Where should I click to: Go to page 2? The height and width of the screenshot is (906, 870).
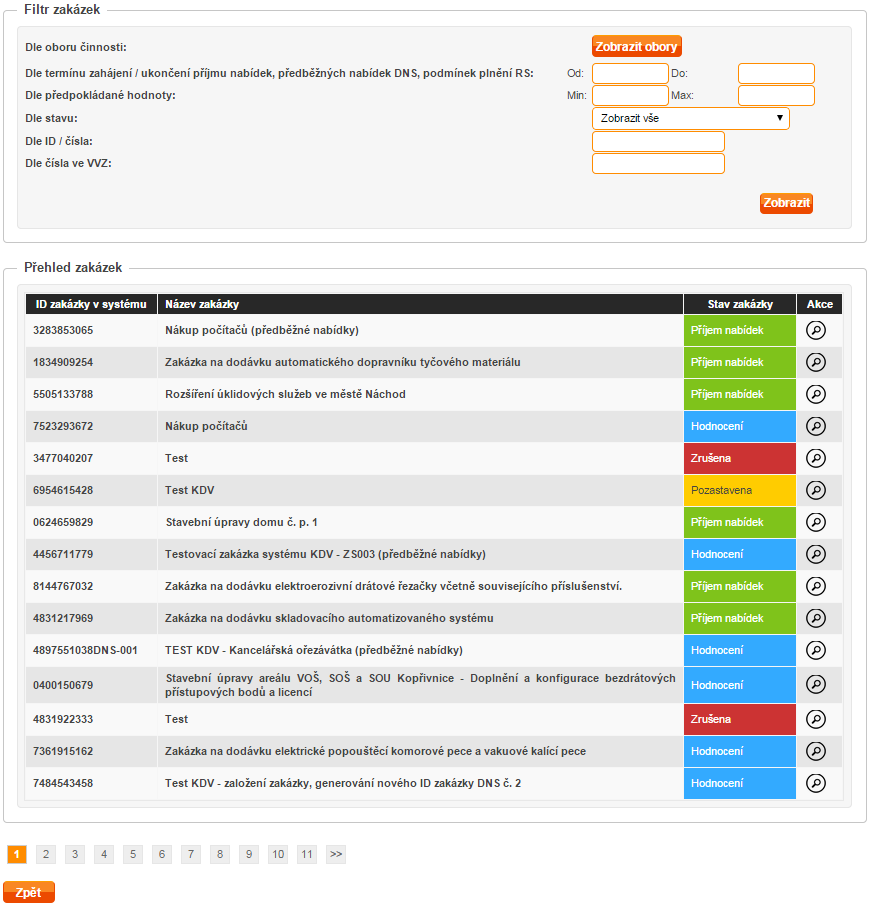coord(46,854)
